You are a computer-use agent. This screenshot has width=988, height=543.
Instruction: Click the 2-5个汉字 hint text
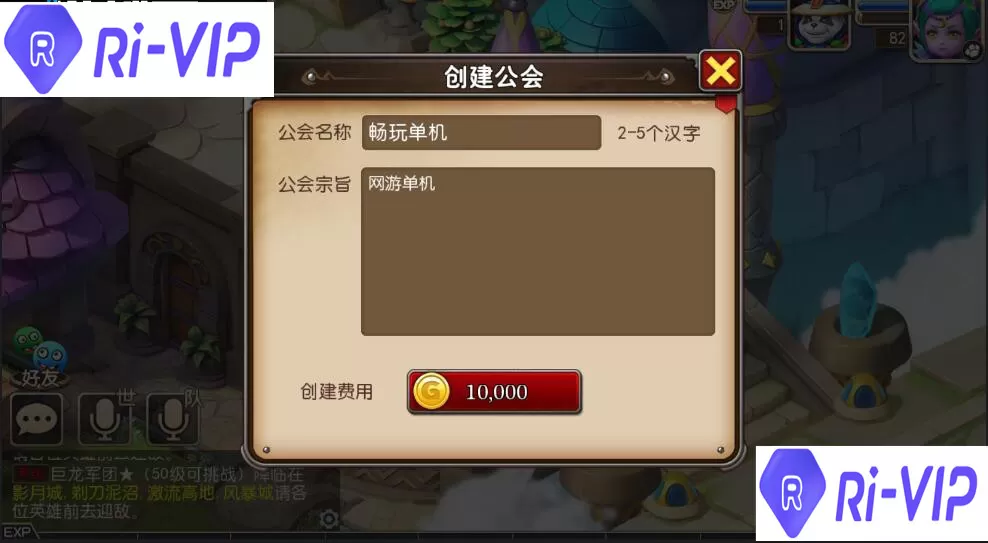(658, 133)
